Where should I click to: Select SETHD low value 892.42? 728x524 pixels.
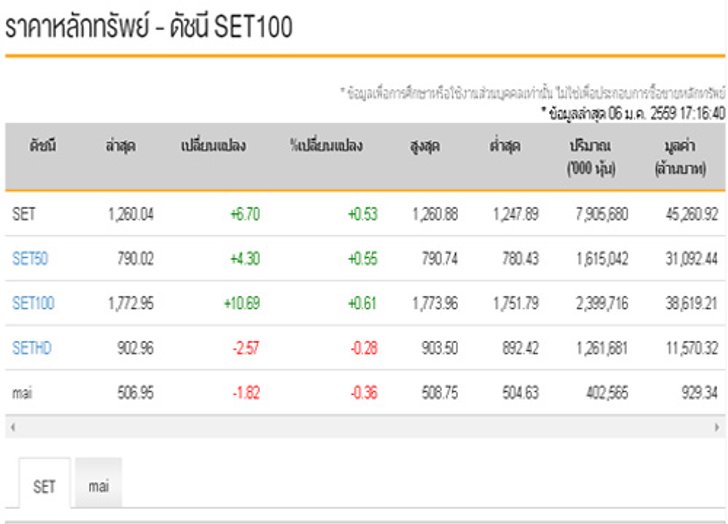point(520,348)
